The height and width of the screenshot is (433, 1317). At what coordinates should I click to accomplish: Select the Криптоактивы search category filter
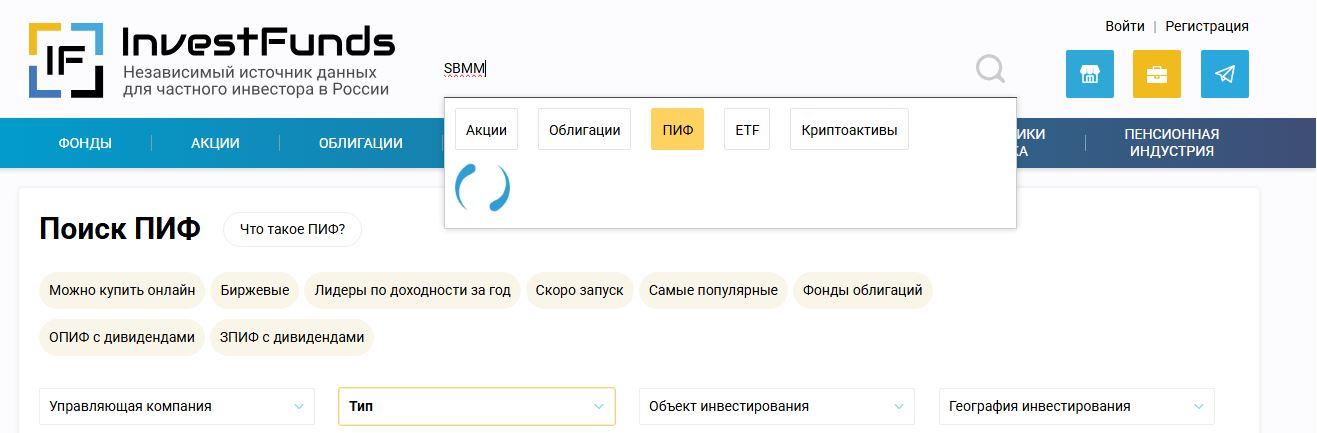[x=848, y=130]
